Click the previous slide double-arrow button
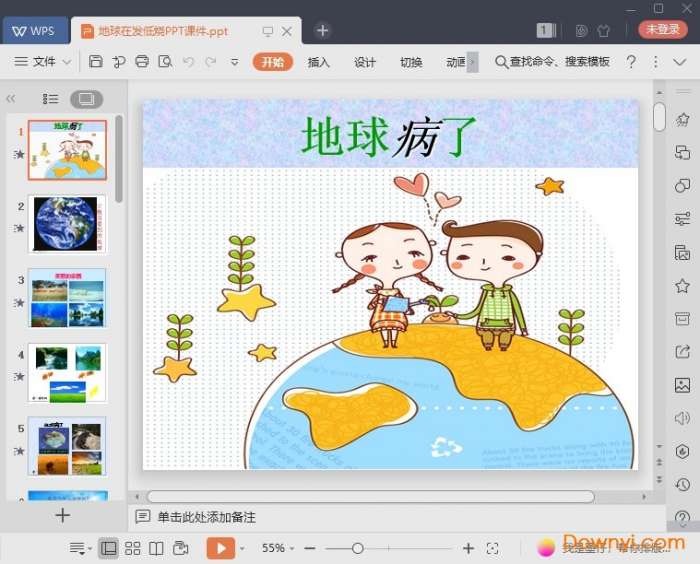 click(659, 462)
